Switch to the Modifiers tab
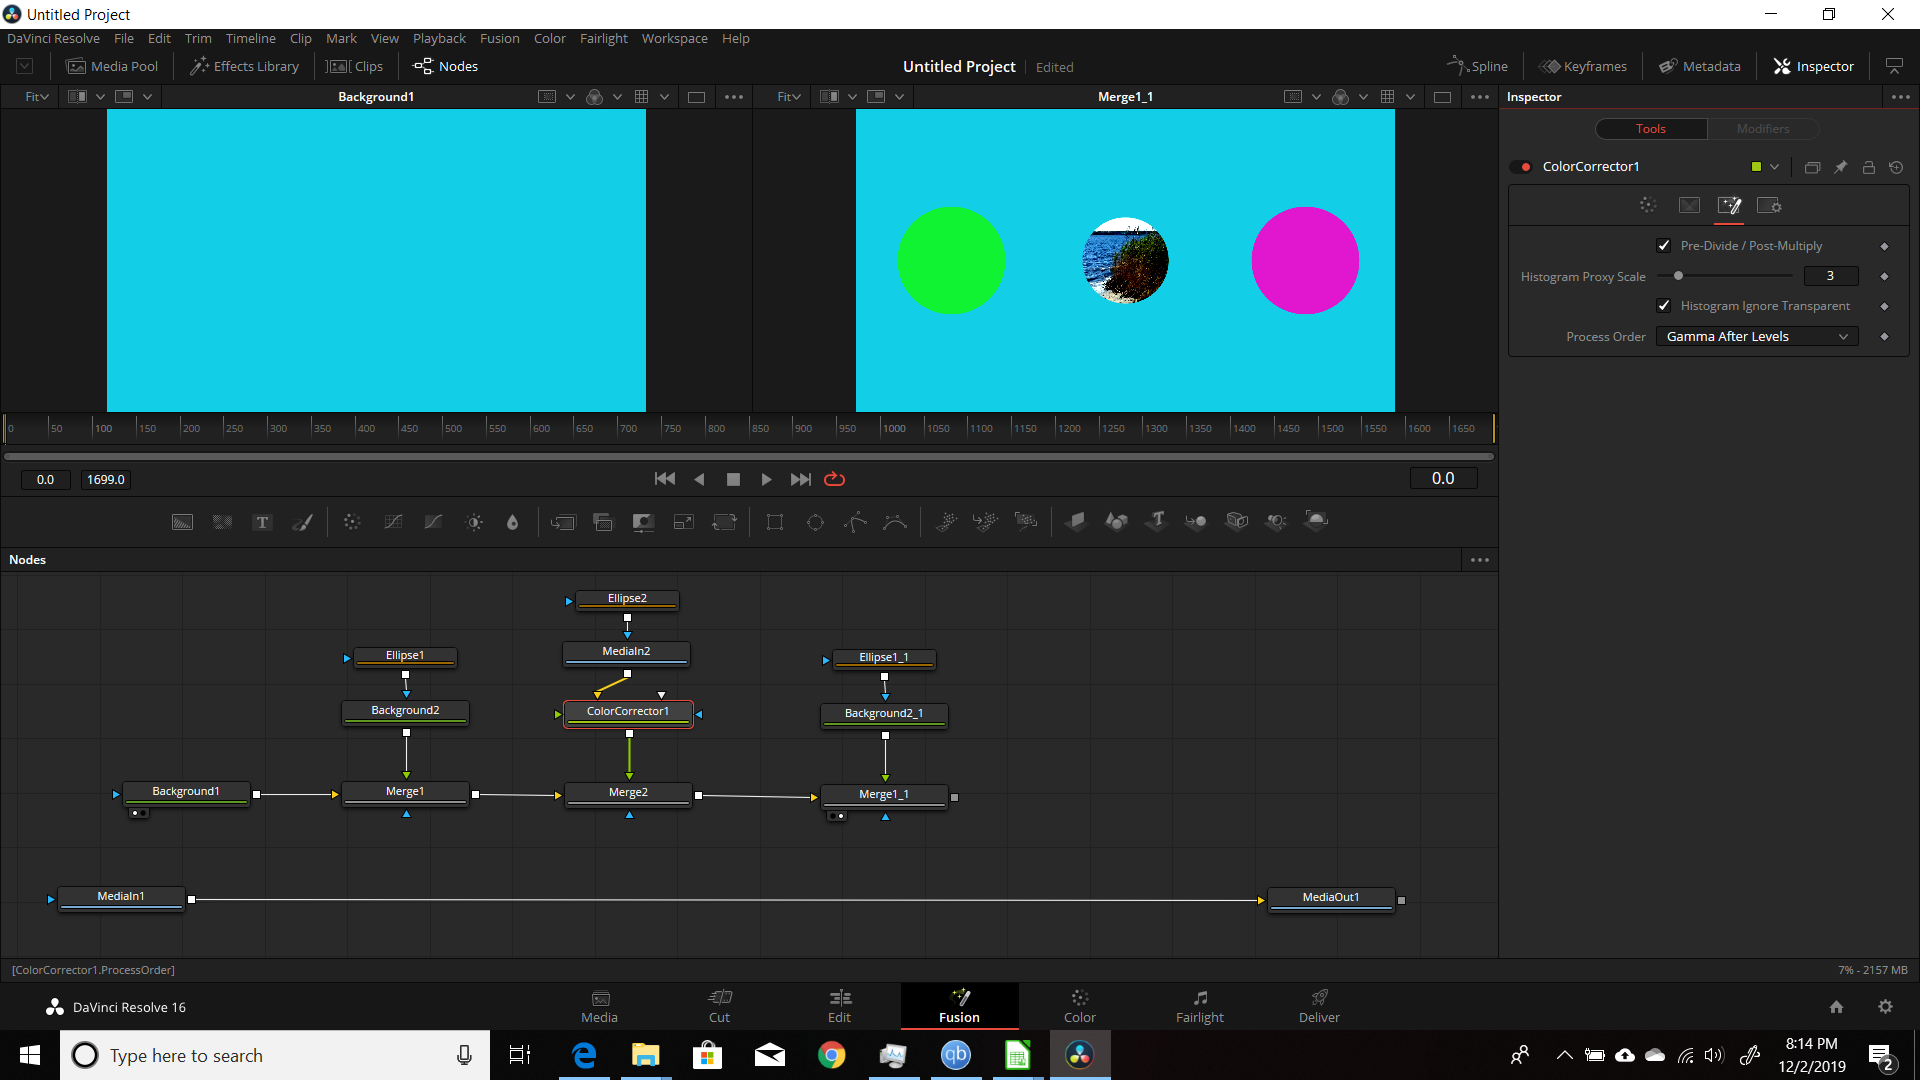 (x=1762, y=129)
